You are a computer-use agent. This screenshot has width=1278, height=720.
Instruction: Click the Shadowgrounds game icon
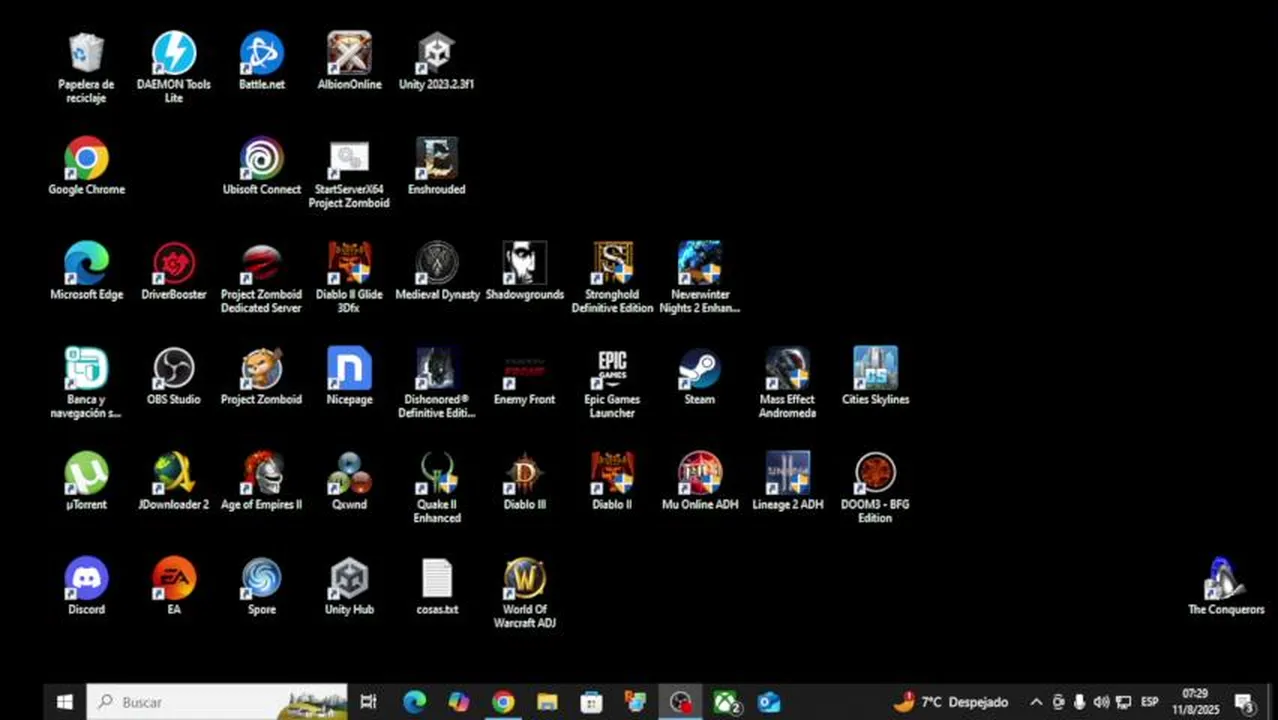[x=524, y=271]
